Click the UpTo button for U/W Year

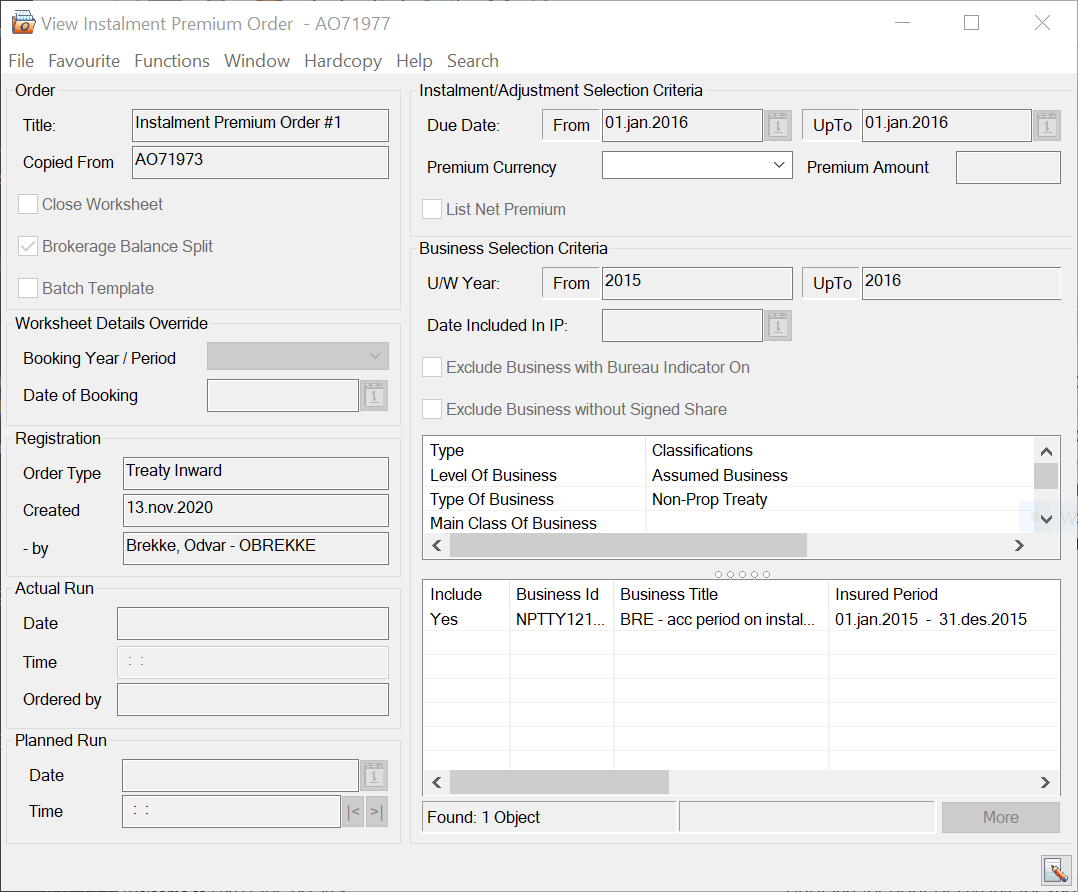click(x=830, y=283)
